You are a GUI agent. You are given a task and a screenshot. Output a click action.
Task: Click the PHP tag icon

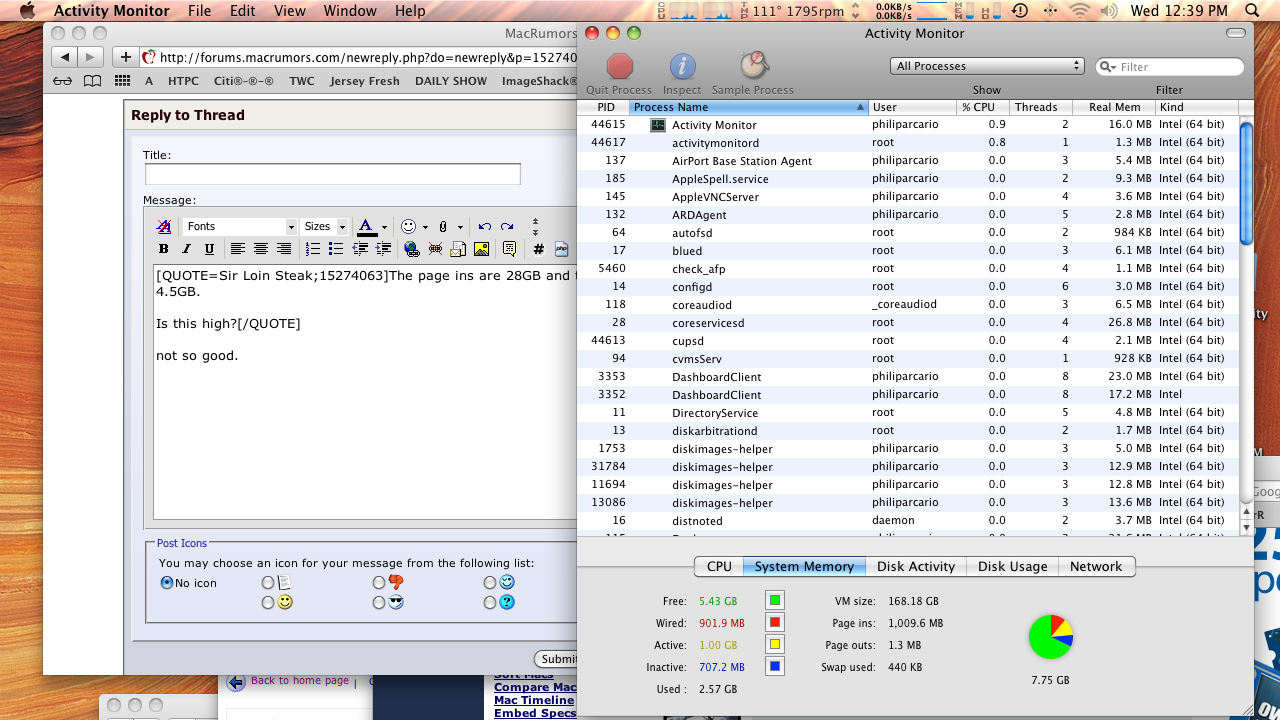pos(561,249)
